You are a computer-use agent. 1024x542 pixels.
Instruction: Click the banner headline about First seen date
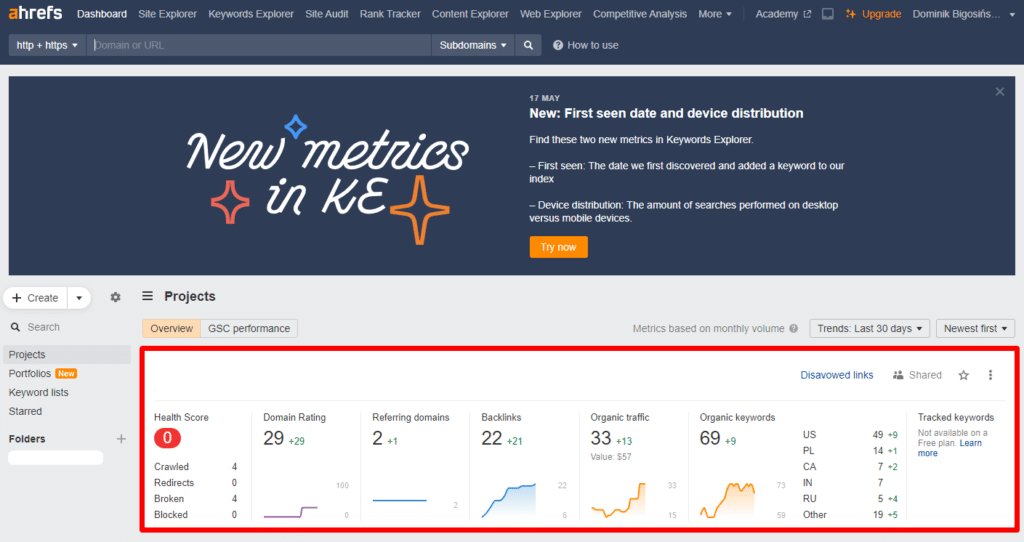[666, 113]
